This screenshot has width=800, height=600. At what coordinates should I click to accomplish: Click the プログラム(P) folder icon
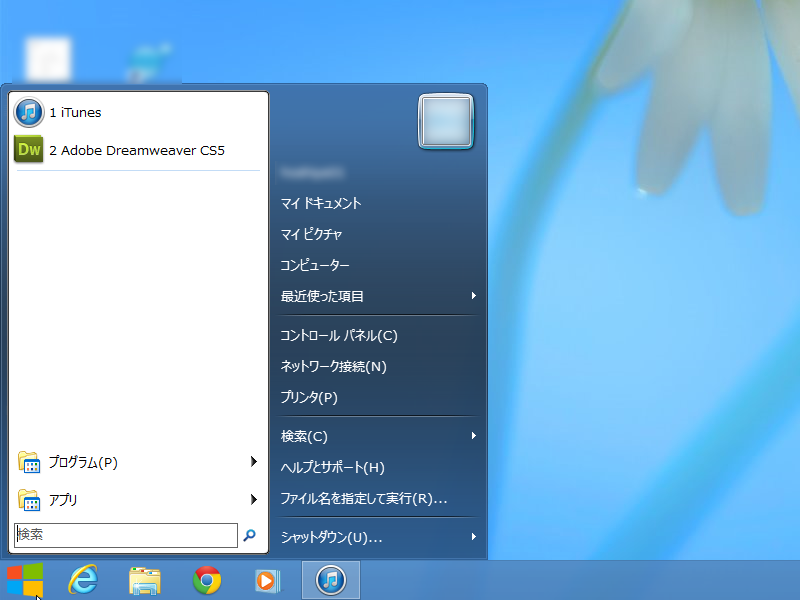(29, 462)
